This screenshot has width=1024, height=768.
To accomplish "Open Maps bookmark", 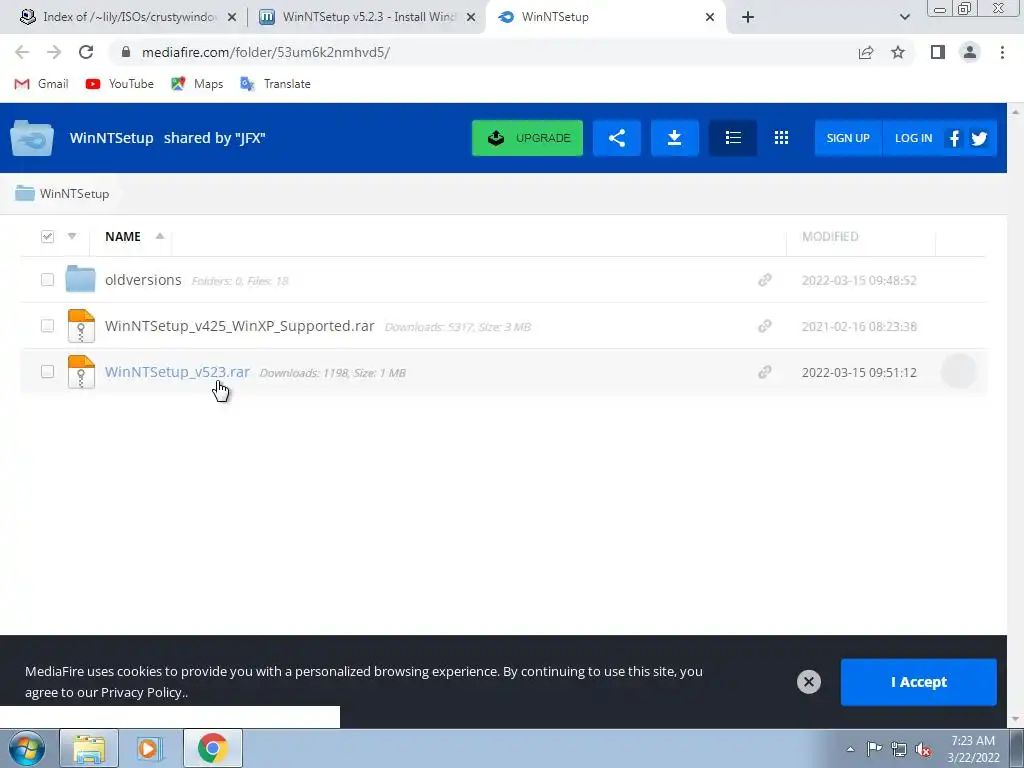I will click(197, 84).
